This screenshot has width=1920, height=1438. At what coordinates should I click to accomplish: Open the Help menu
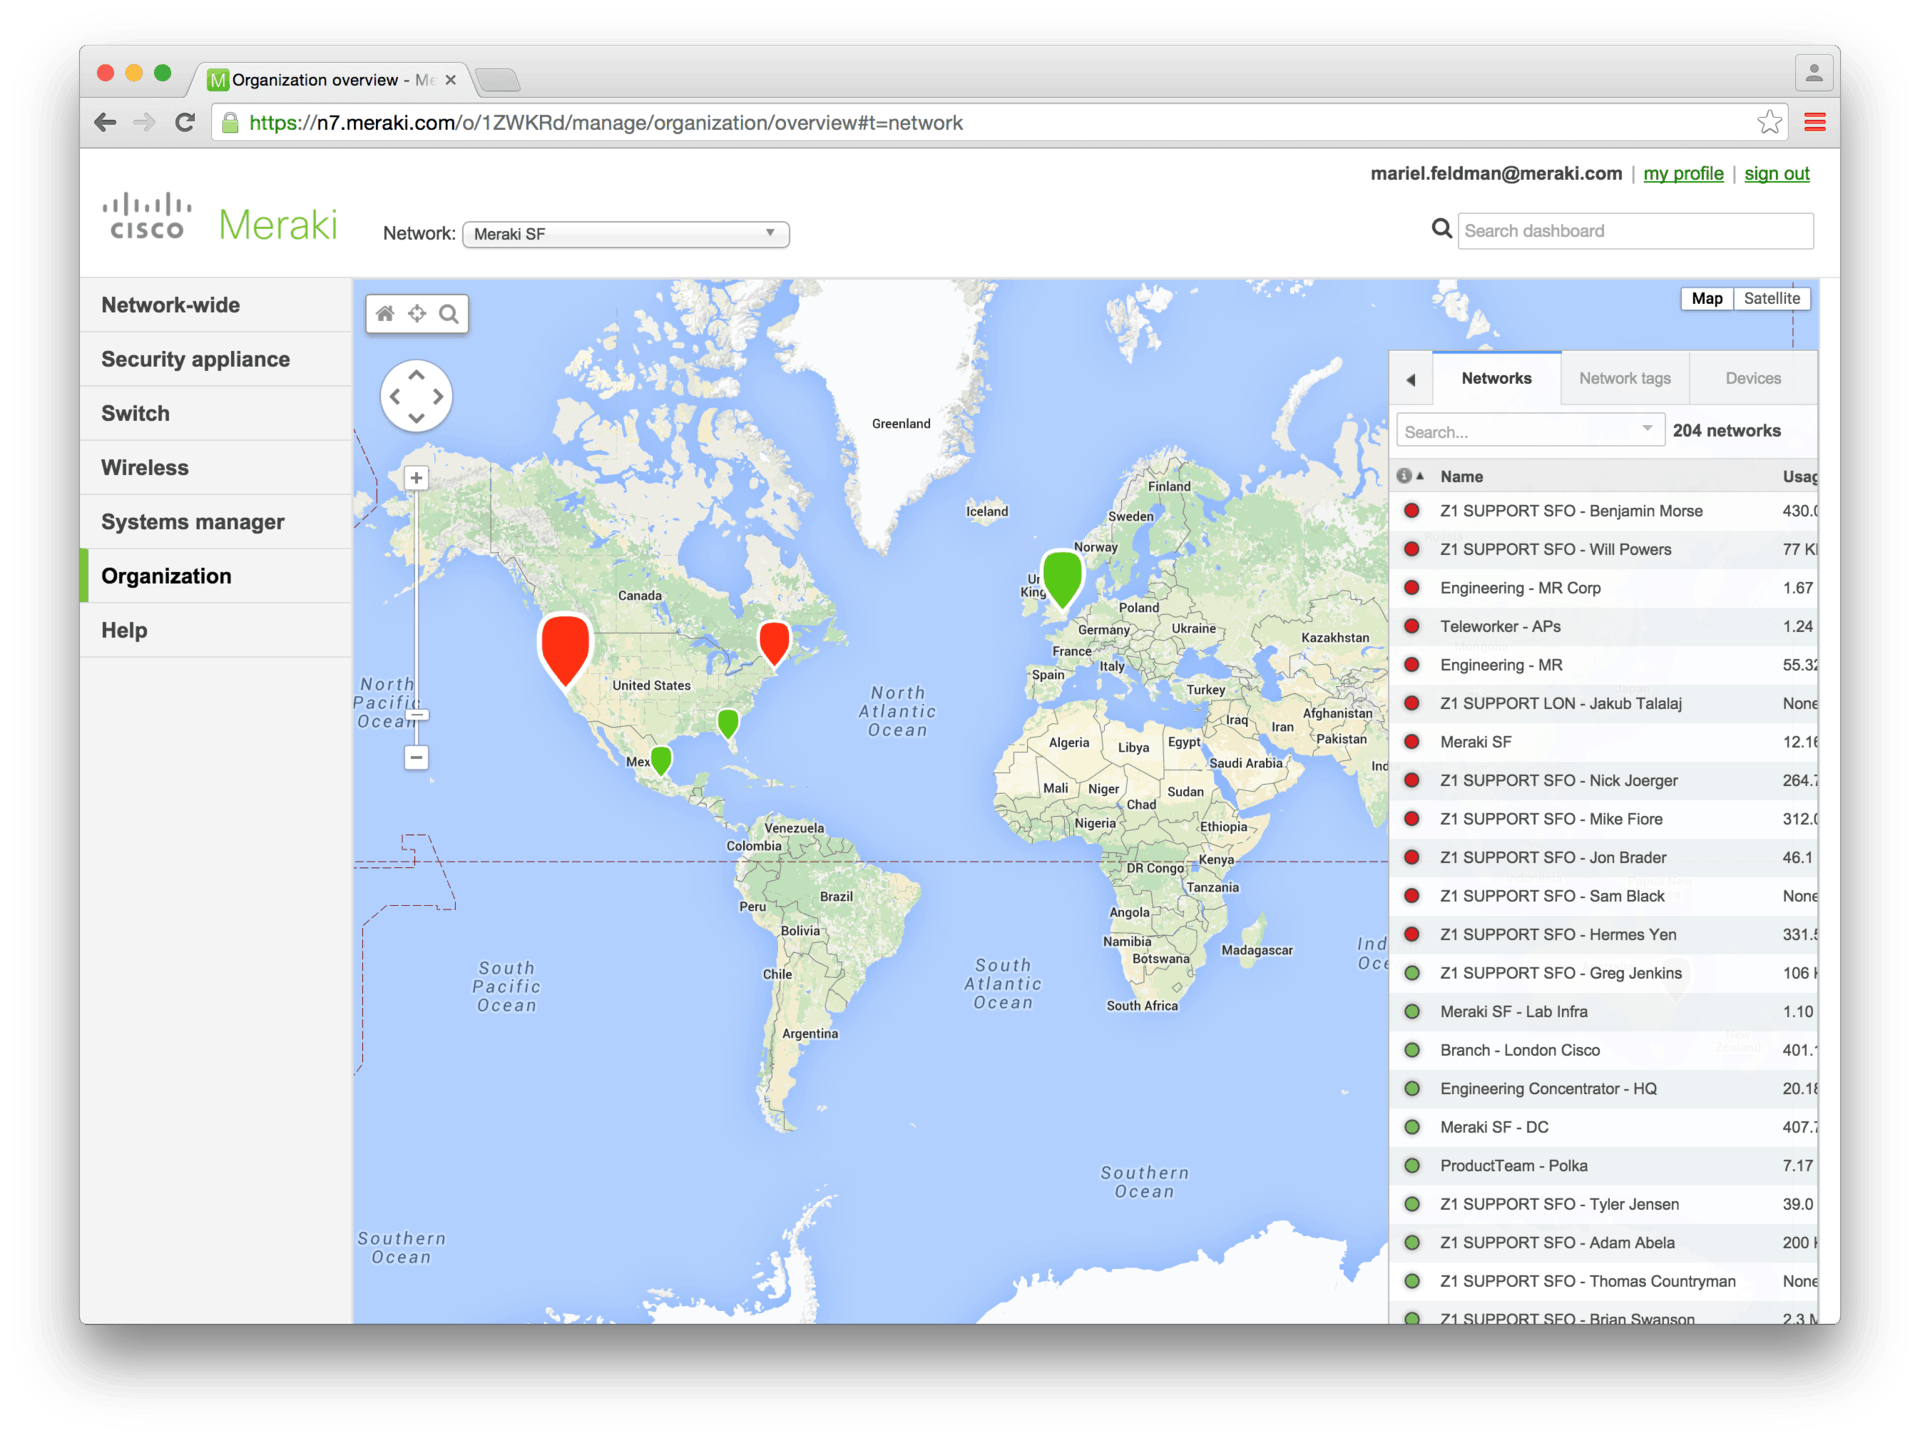pyautogui.click(x=216, y=630)
